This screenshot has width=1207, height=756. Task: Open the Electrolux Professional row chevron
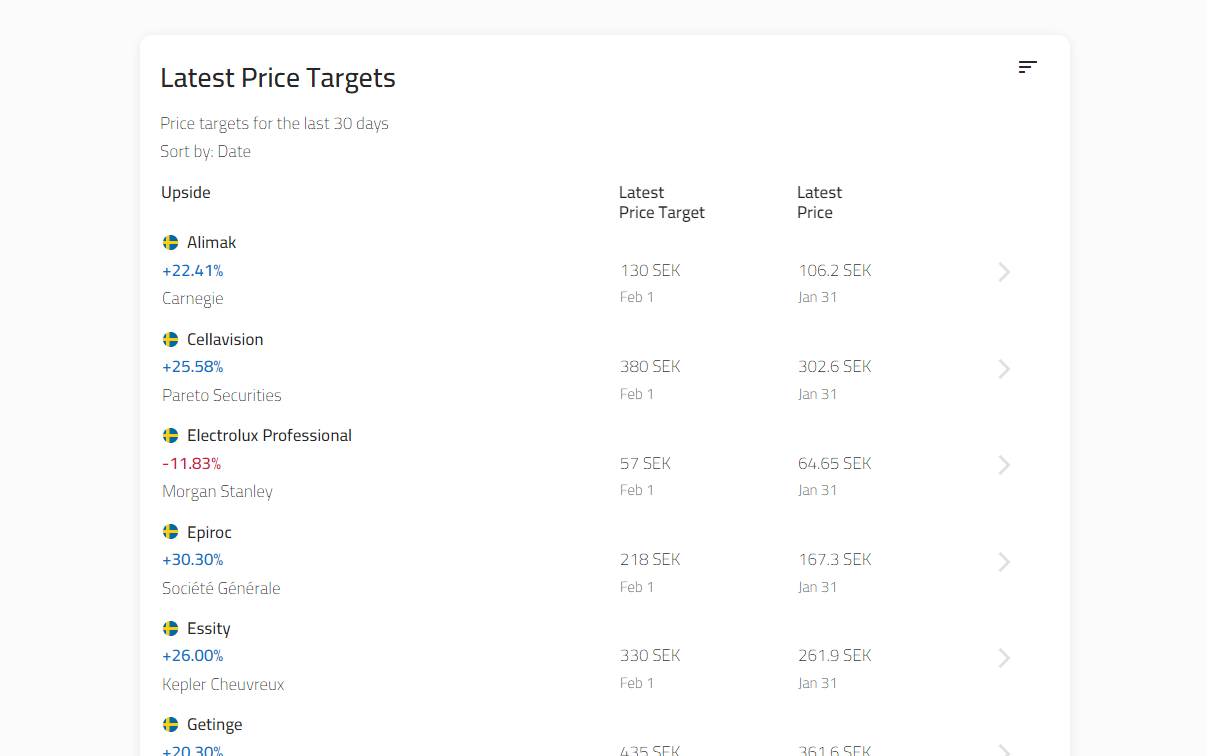[x=1004, y=465]
